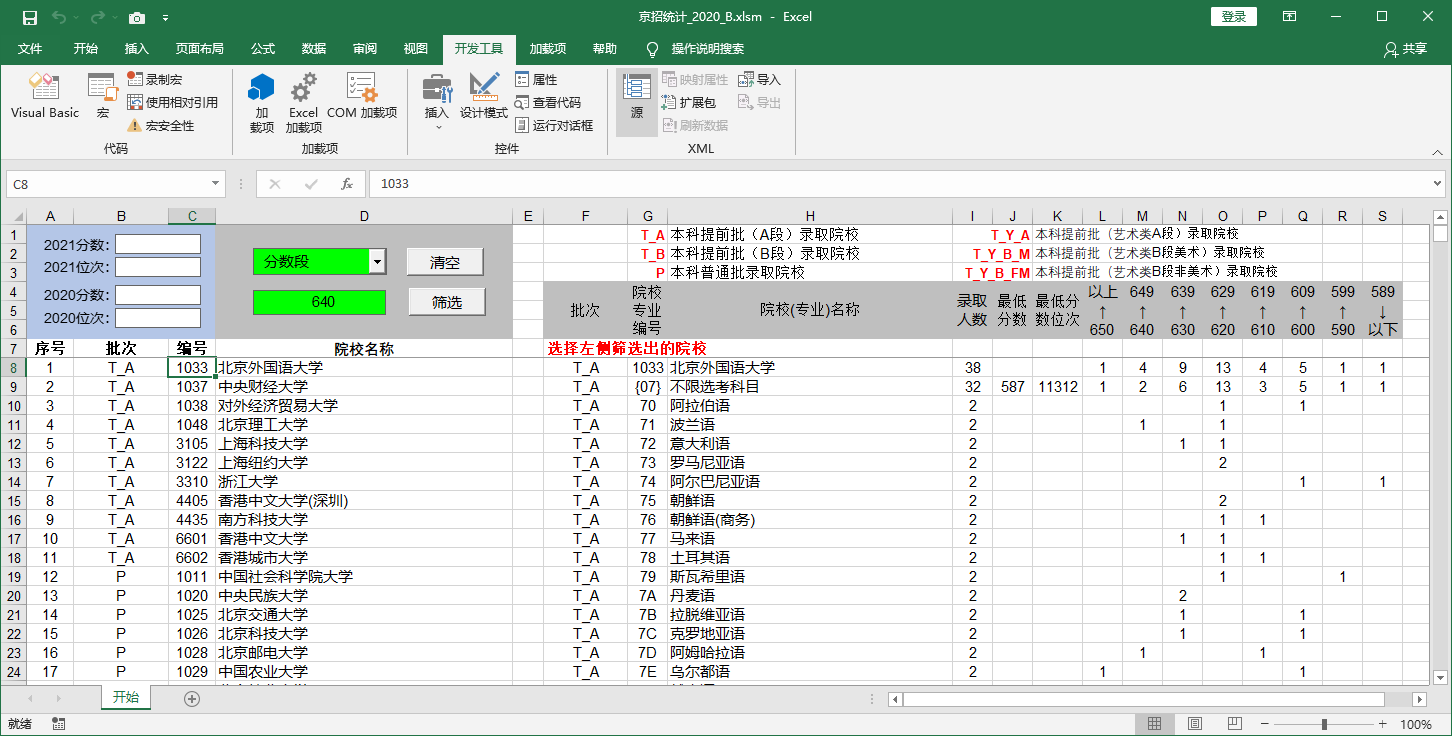
Task: Open the Visual Basic editor
Action: point(45,97)
